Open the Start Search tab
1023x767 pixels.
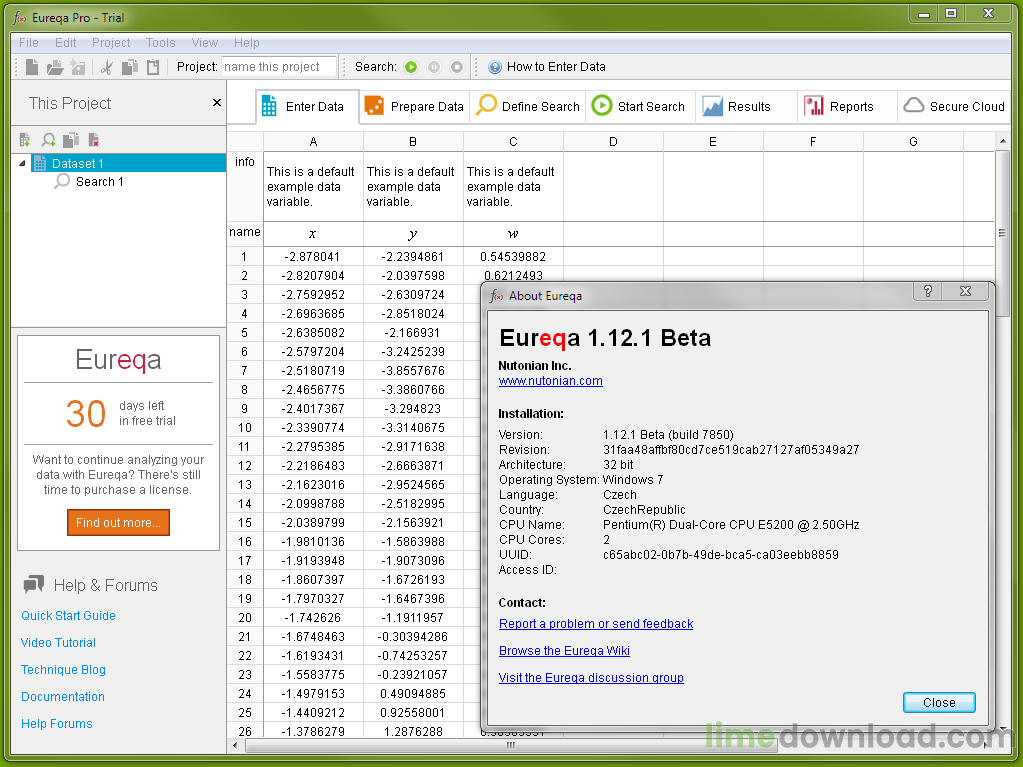[x=638, y=106]
